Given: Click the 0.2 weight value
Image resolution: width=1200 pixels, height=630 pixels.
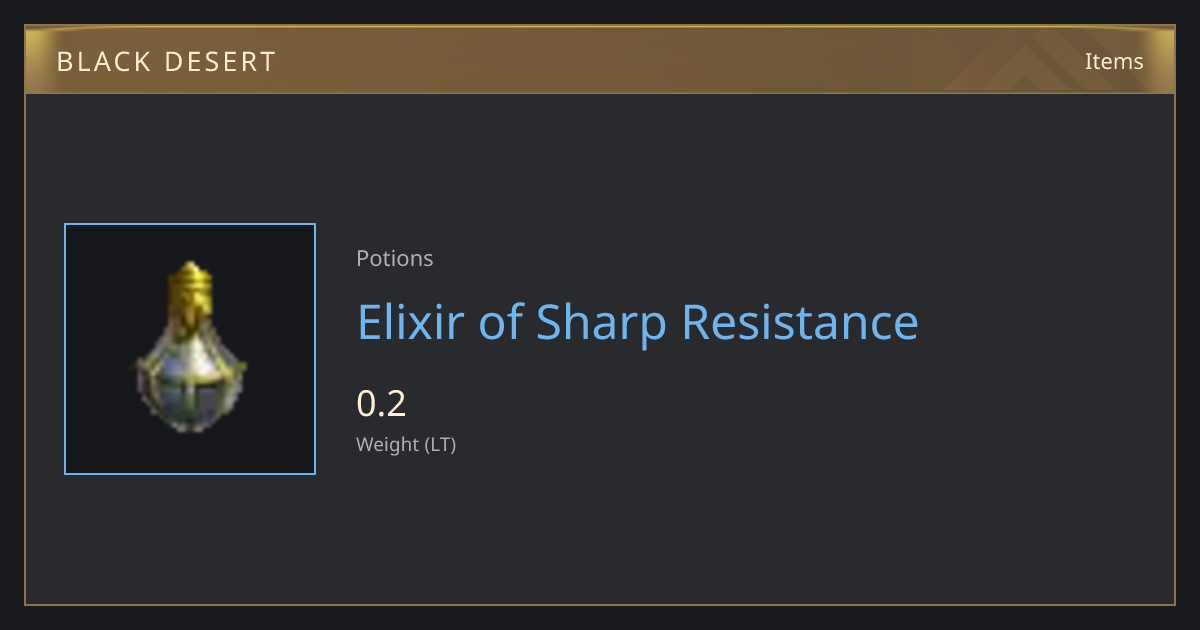Looking at the screenshot, I should pyautogui.click(x=381, y=403).
